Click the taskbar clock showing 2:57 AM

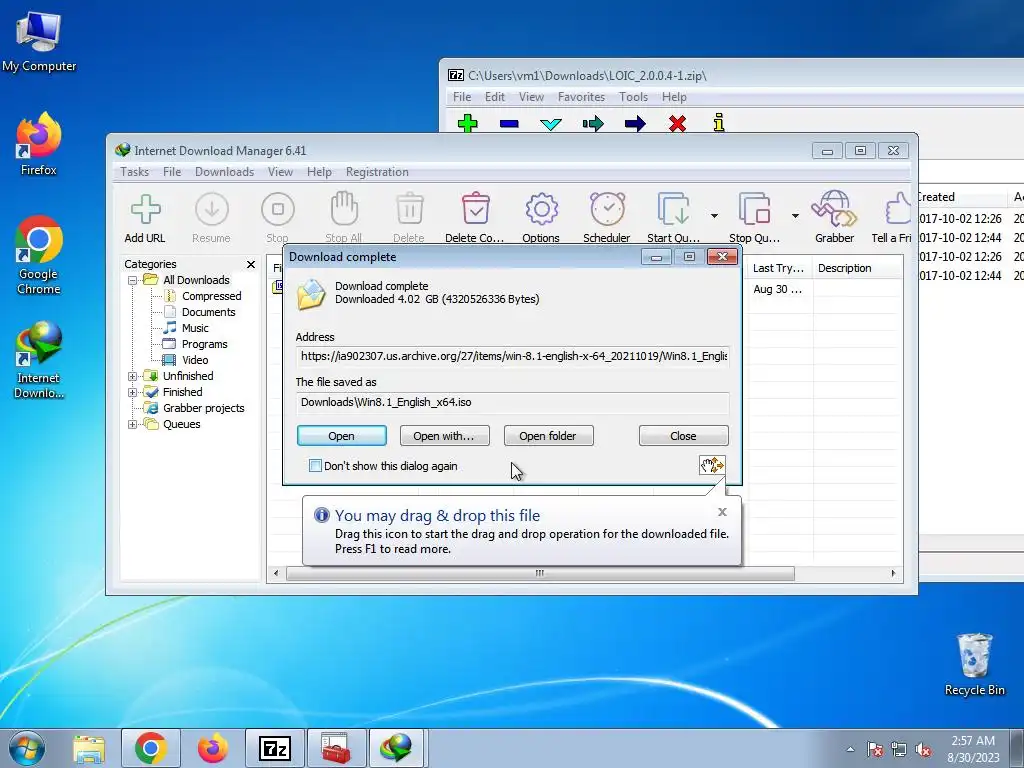pos(973,749)
